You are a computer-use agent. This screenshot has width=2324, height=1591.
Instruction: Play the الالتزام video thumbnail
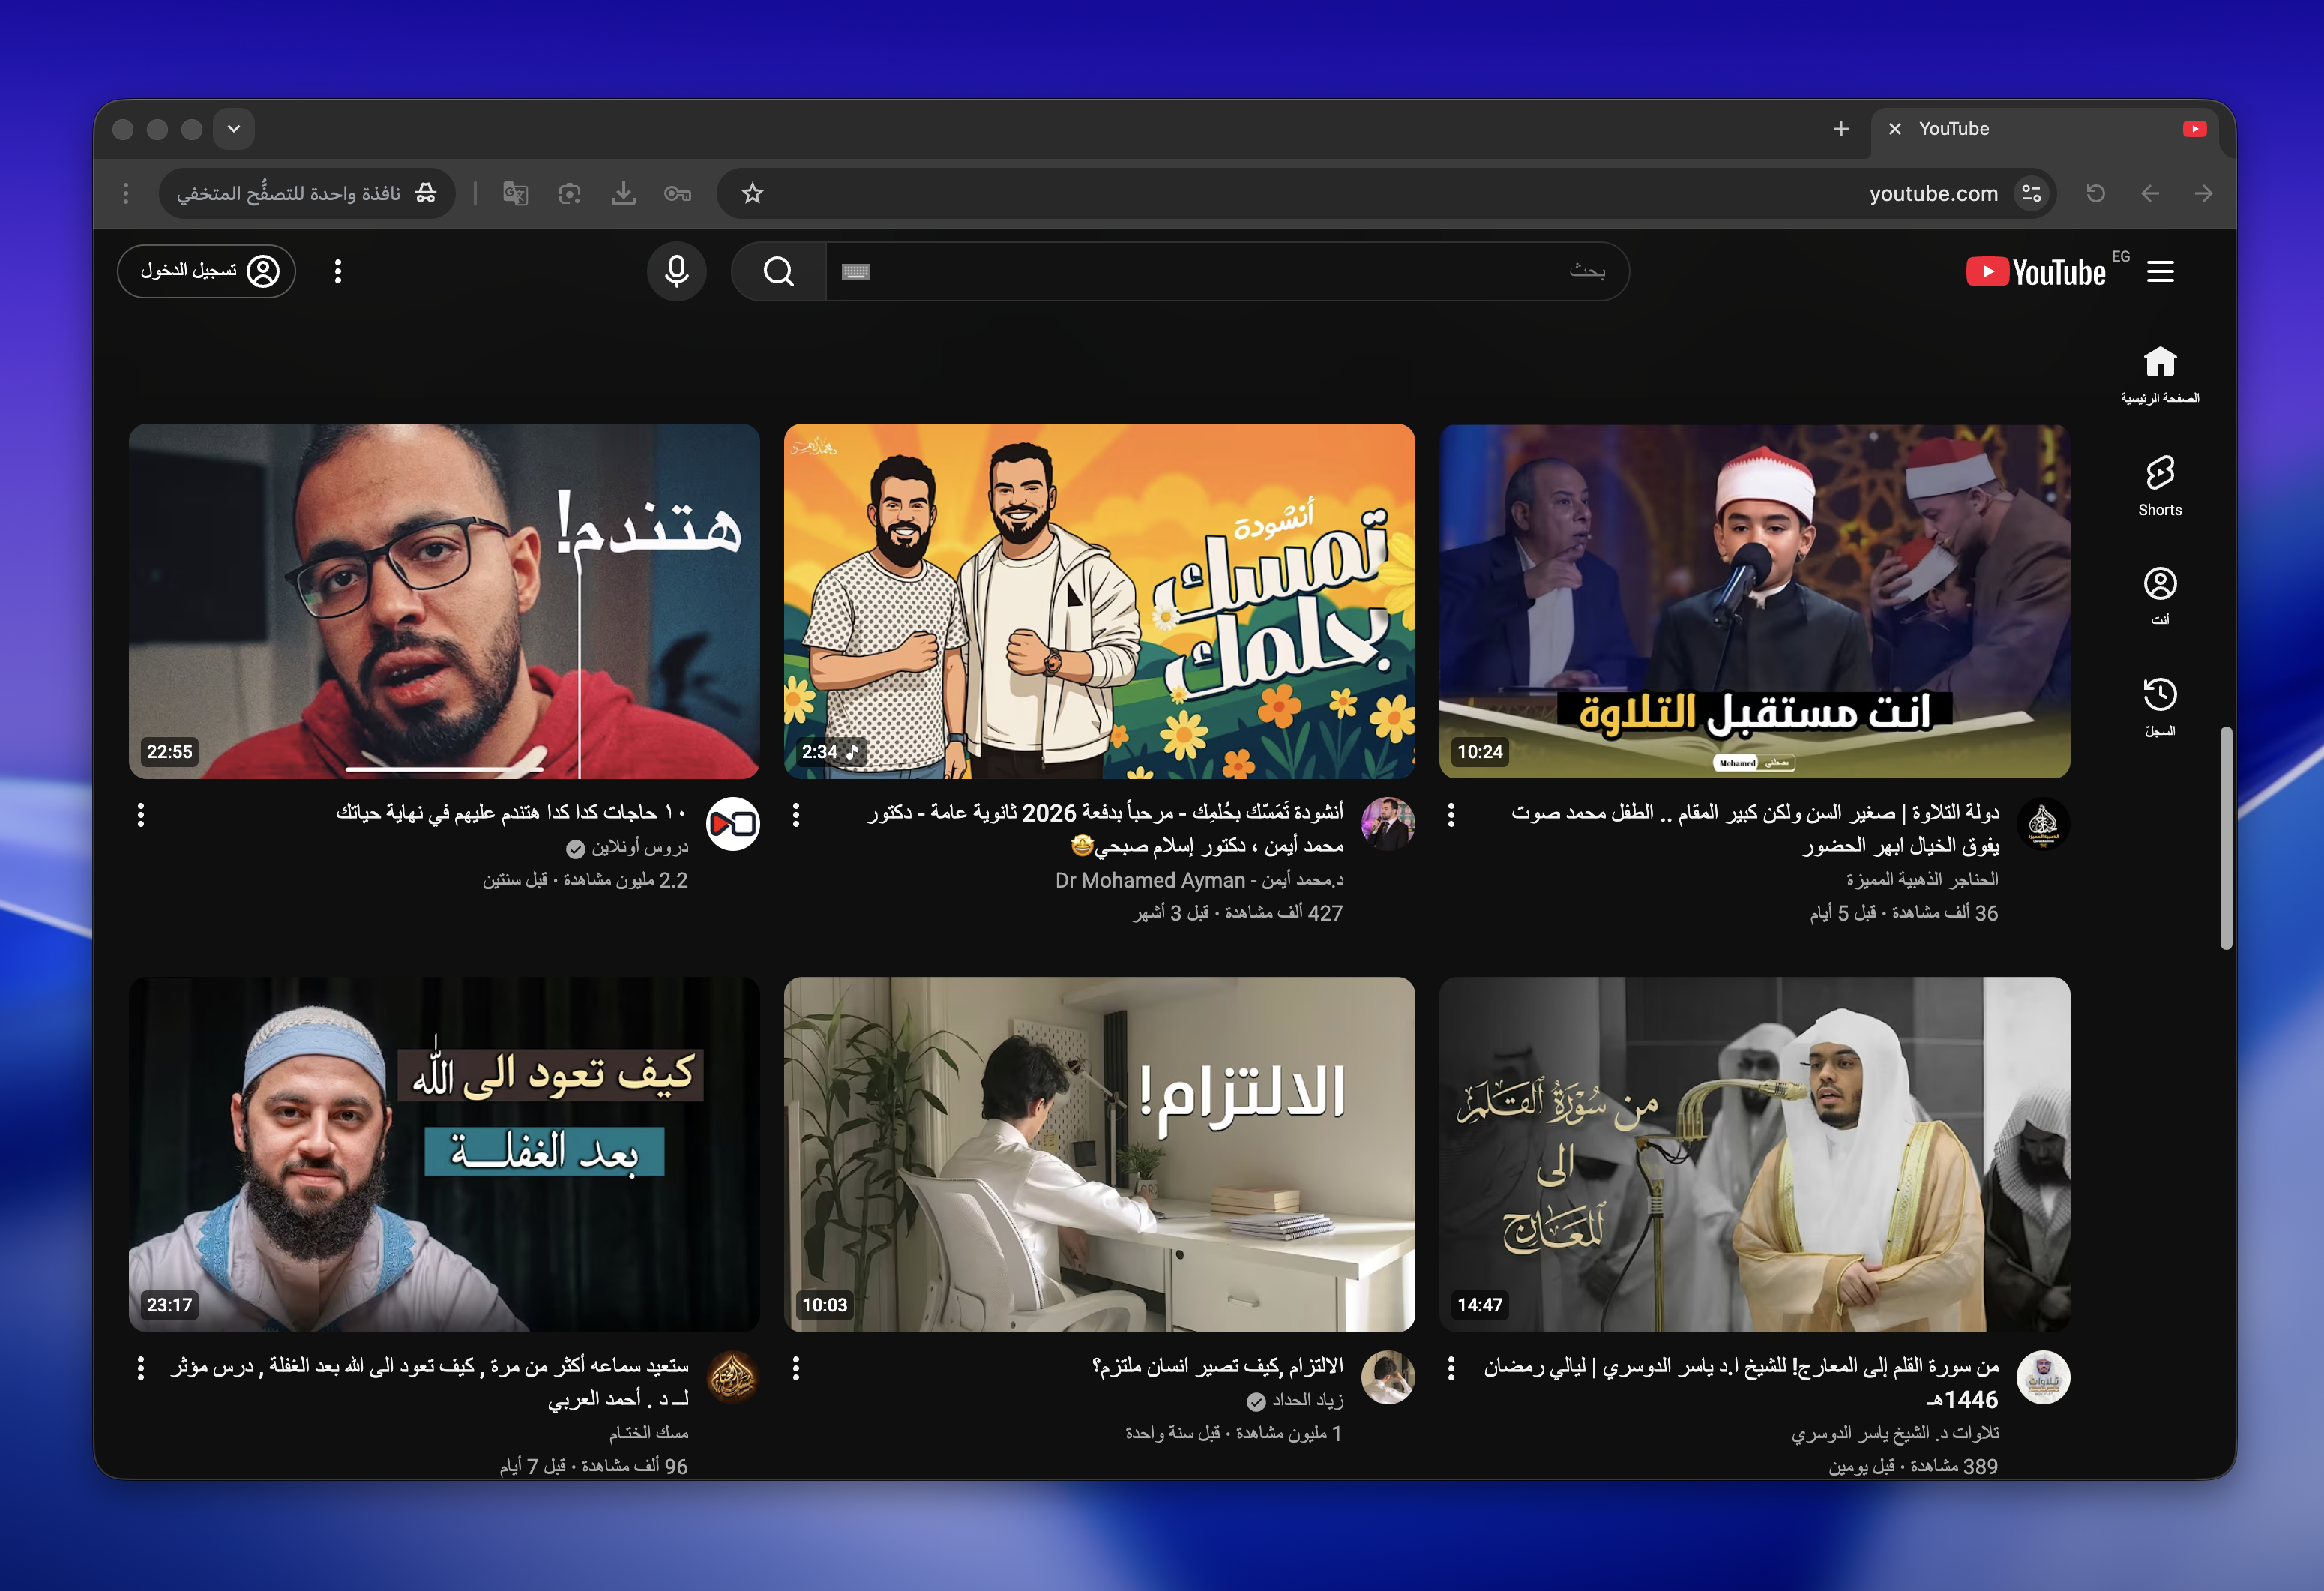(x=1099, y=1153)
